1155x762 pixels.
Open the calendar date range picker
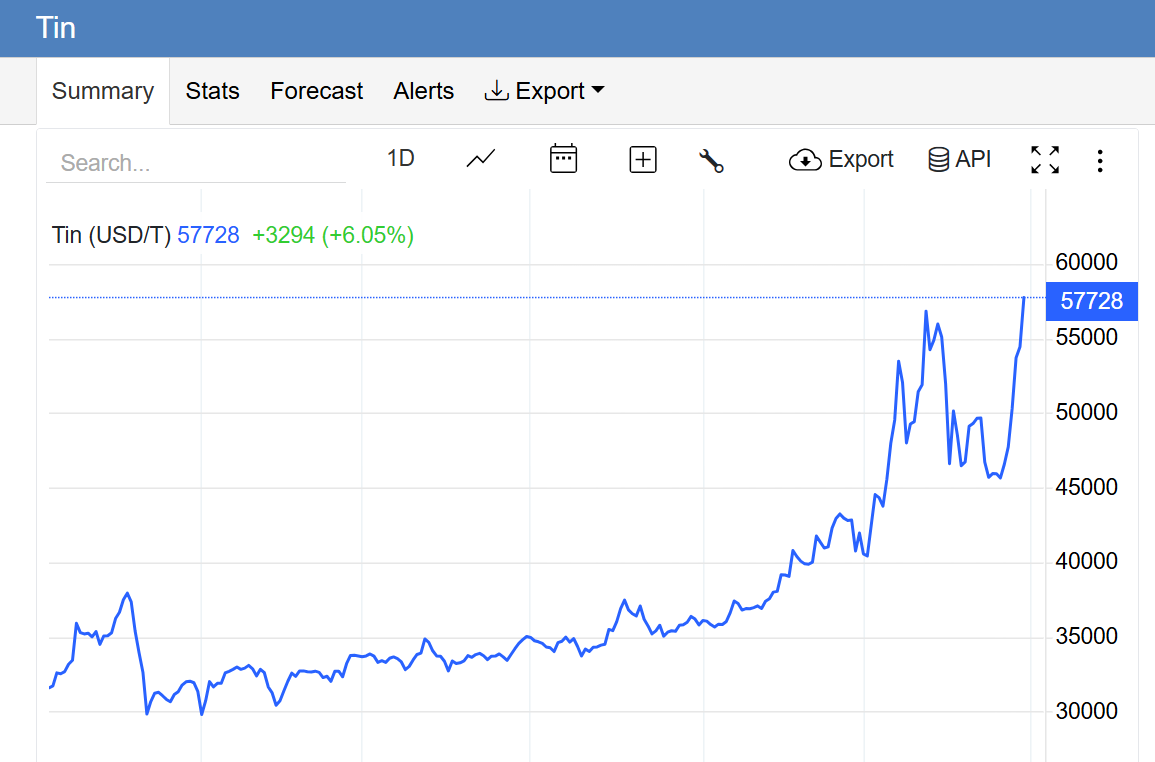click(x=564, y=159)
